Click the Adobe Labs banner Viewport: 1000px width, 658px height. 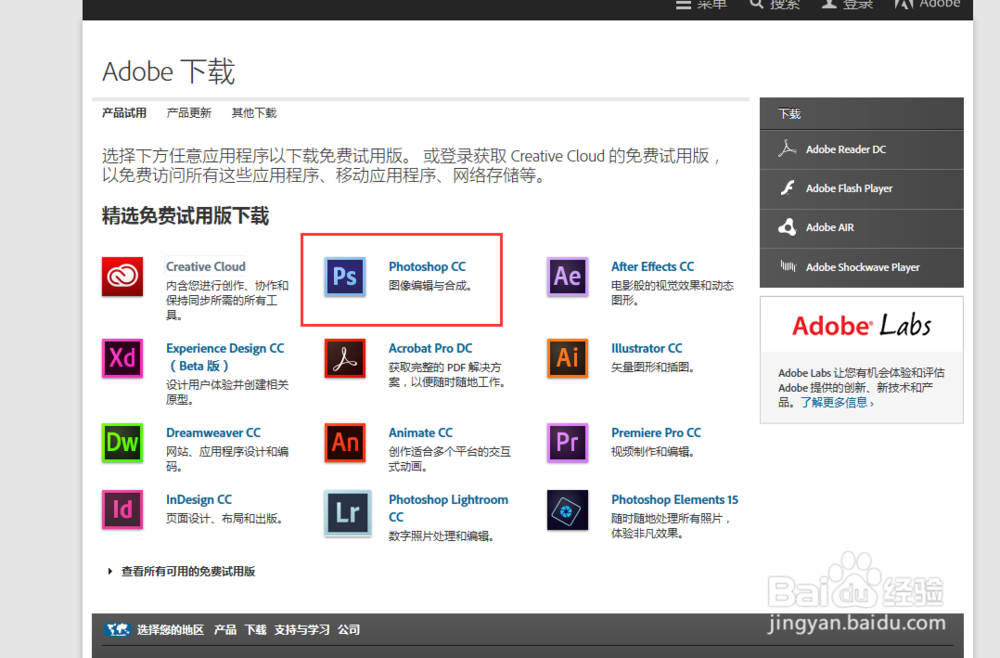coord(862,325)
